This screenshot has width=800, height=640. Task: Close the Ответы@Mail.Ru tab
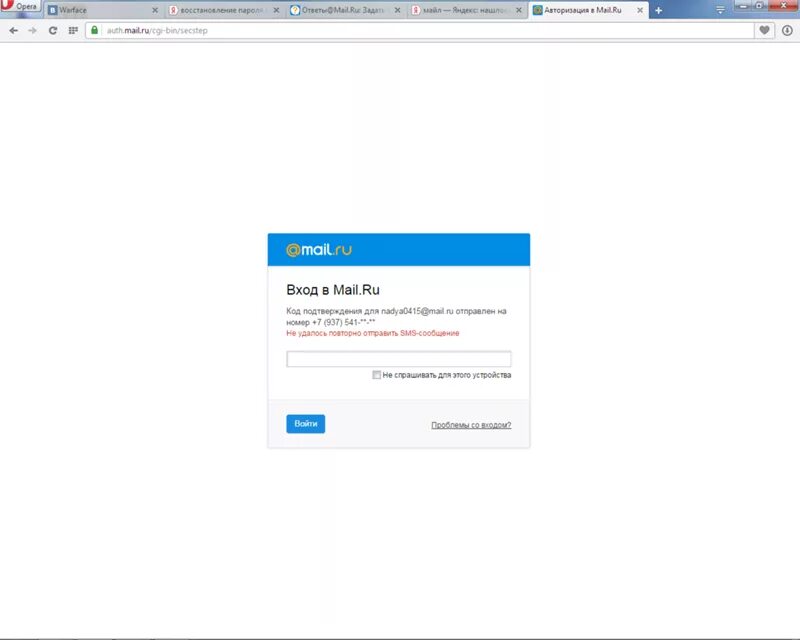click(x=397, y=10)
